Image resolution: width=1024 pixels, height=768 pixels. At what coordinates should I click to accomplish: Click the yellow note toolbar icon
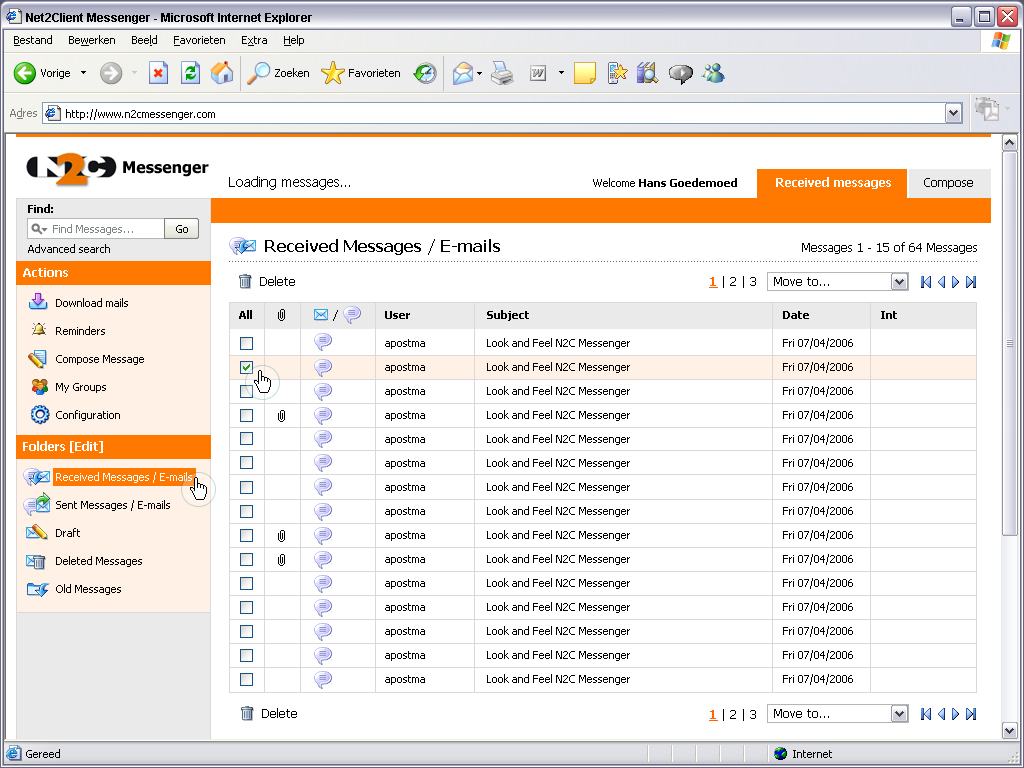(584, 73)
